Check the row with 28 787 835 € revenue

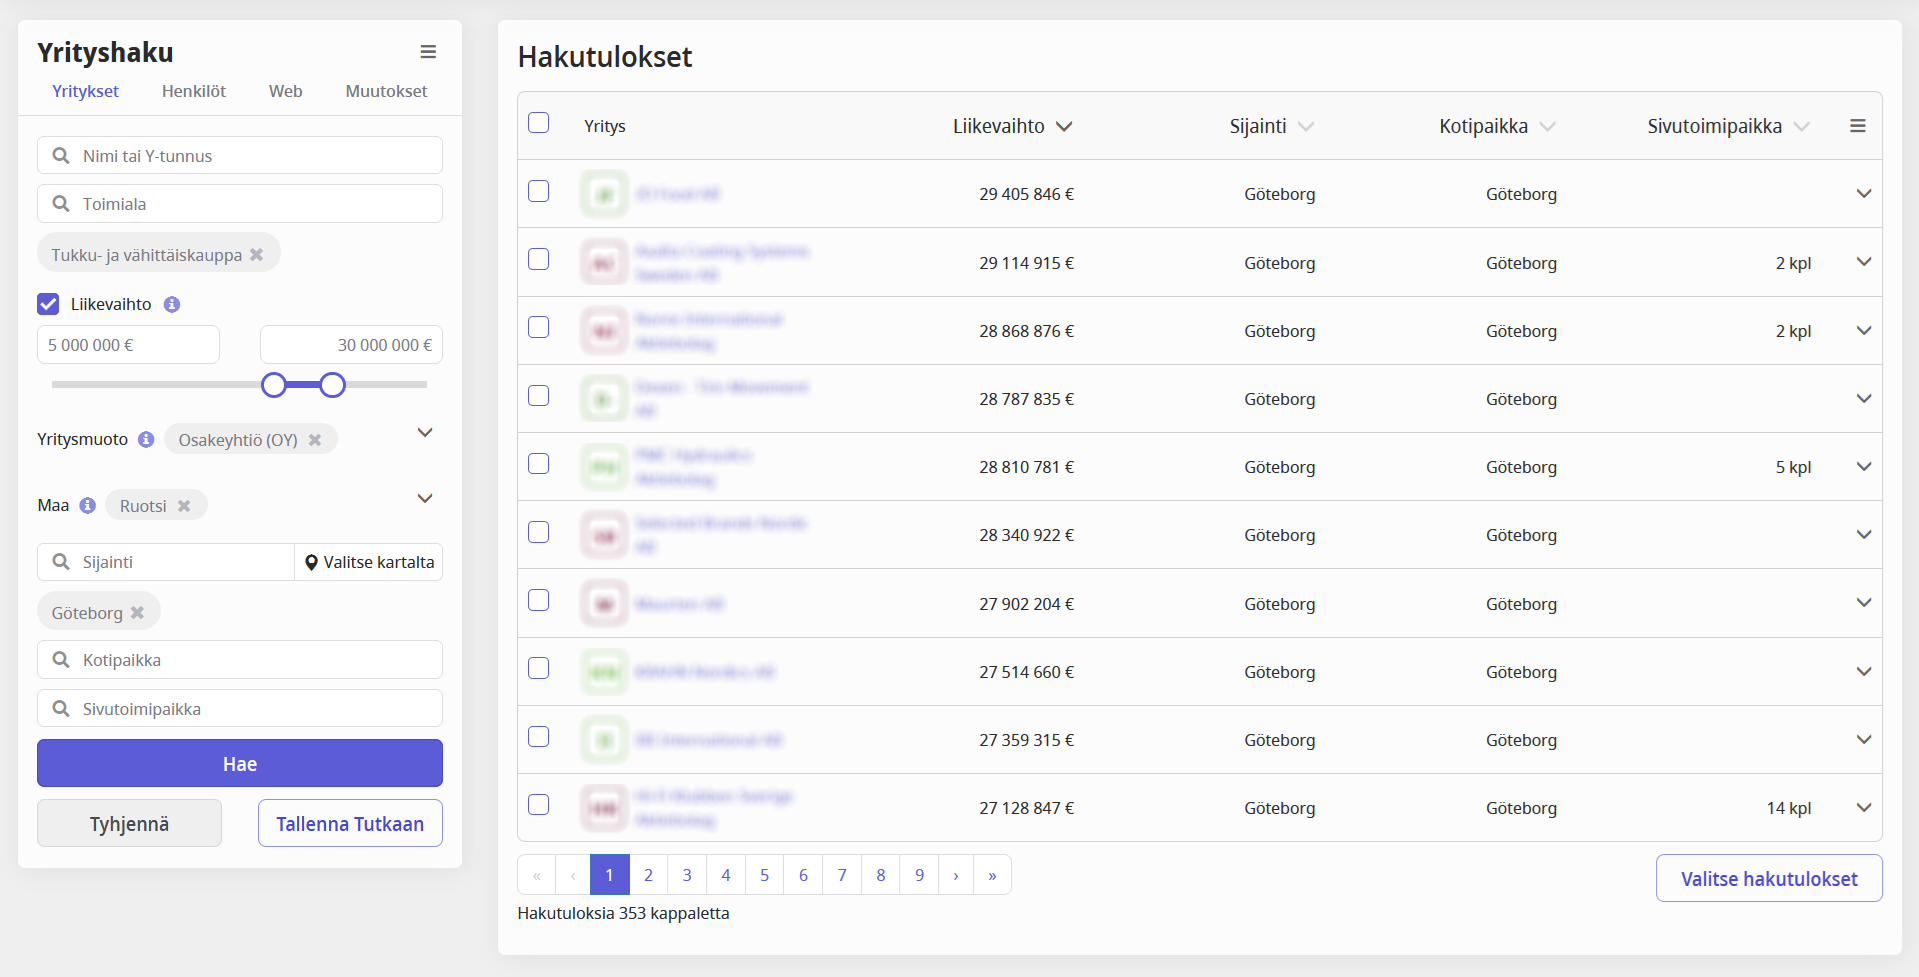pos(539,395)
